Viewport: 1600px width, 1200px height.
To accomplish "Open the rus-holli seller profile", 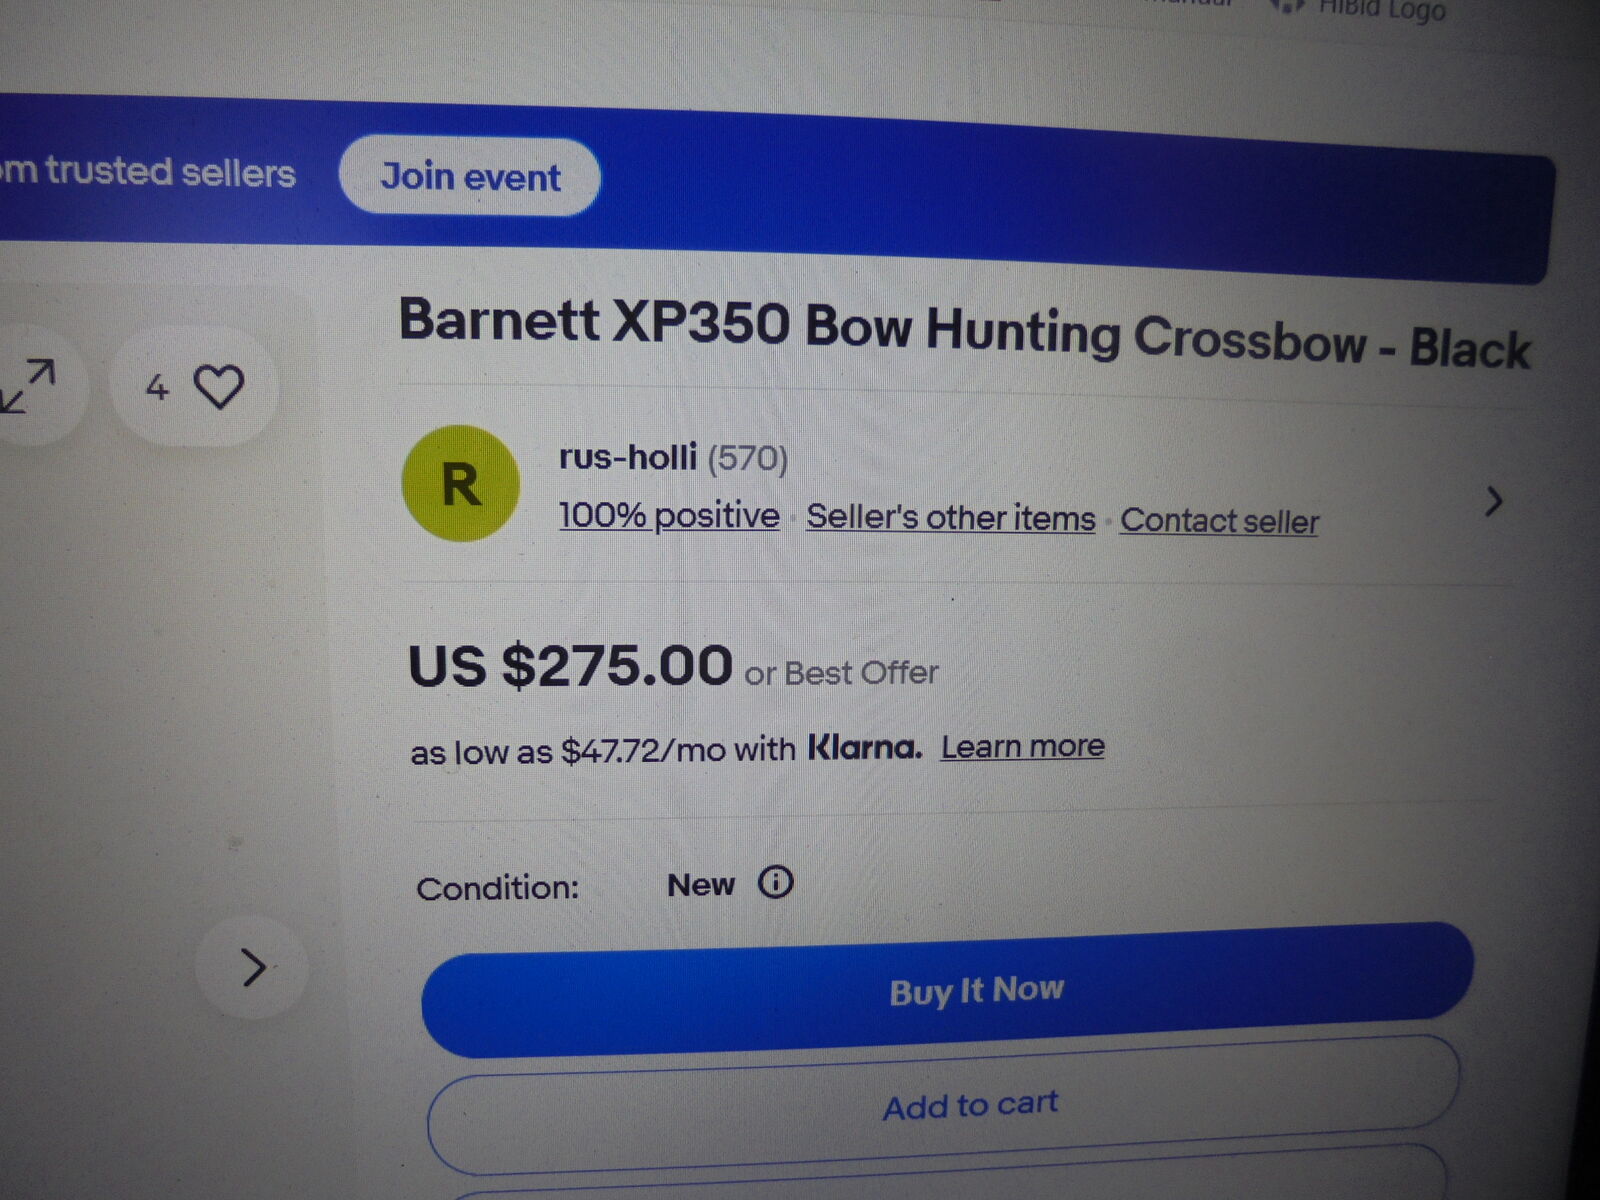I will pyautogui.click(x=627, y=457).
